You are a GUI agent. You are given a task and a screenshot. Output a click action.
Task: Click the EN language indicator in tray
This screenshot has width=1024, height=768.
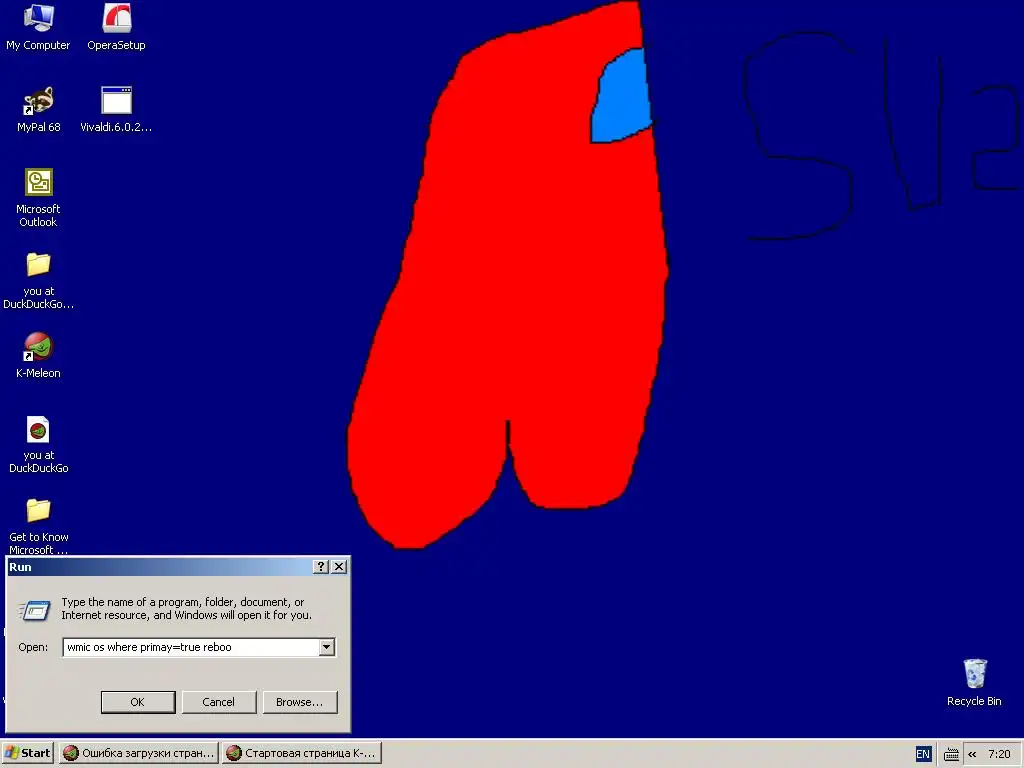(923, 754)
